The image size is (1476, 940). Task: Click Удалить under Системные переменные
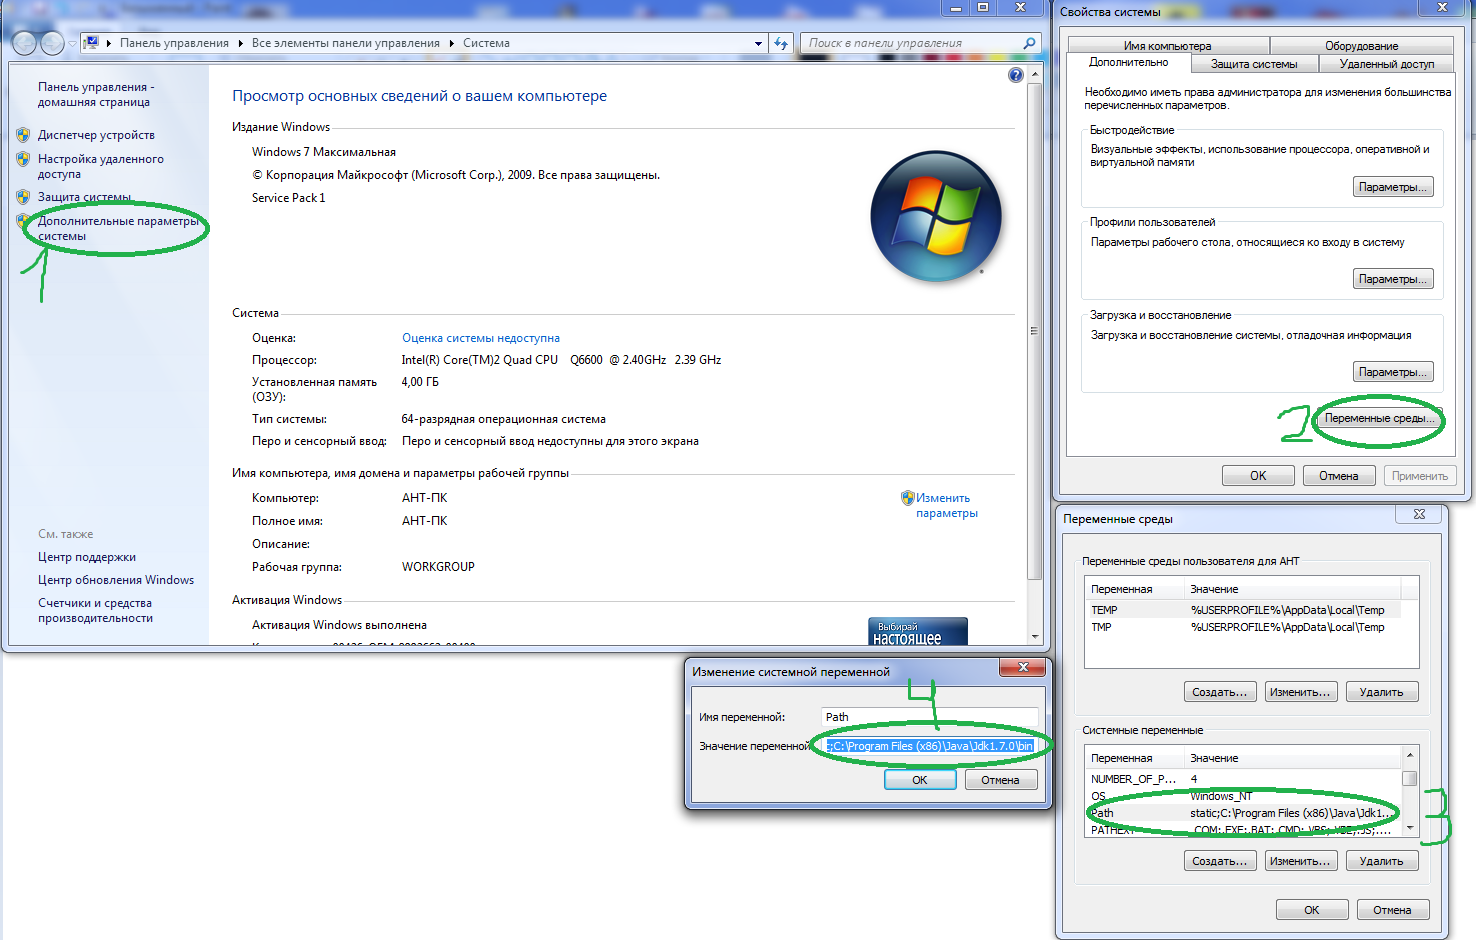1382,861
